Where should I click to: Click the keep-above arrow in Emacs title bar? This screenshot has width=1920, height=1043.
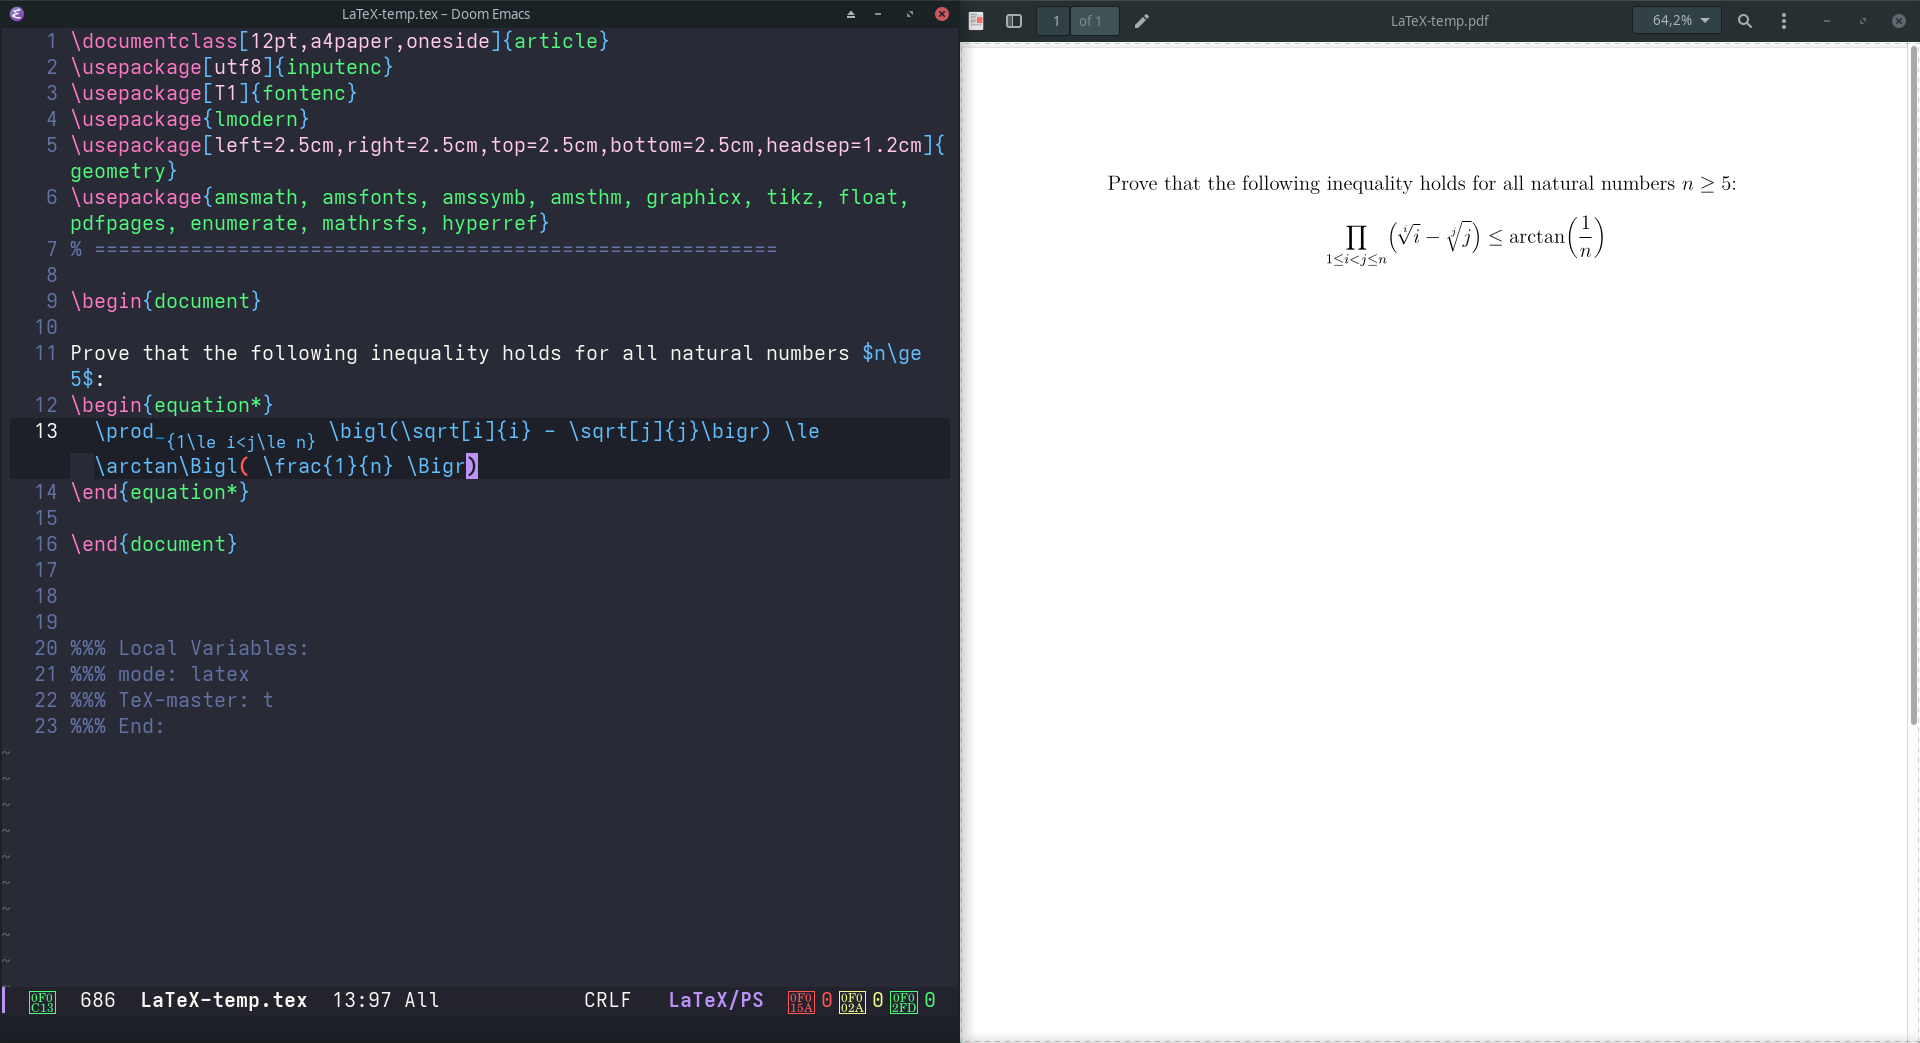[x=851, y=14]
